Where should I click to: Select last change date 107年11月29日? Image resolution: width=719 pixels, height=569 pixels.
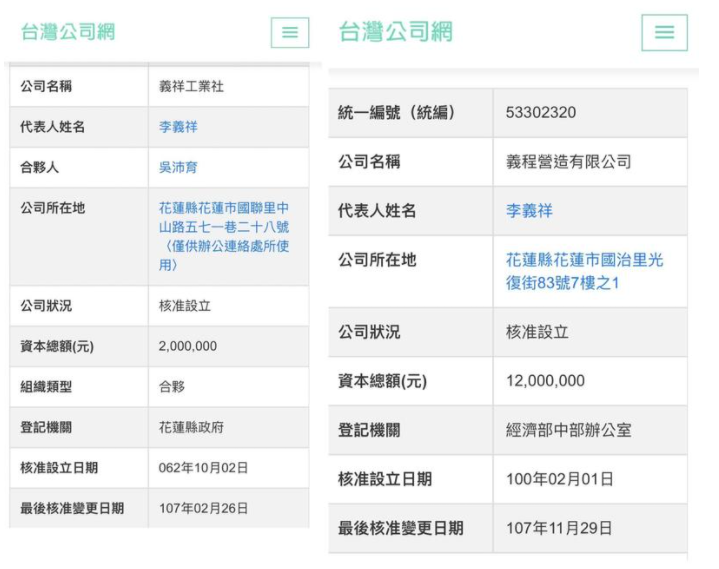559,528
